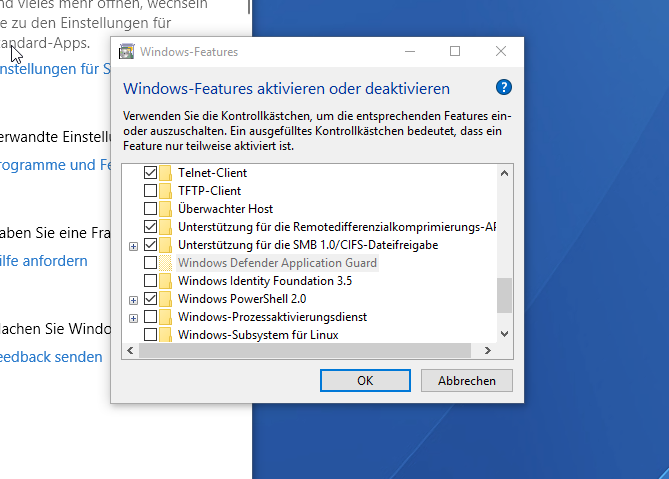Click 'Feedback senden' link in Settings window
This screenshot has width=669, height=479.
click(51, 357)
